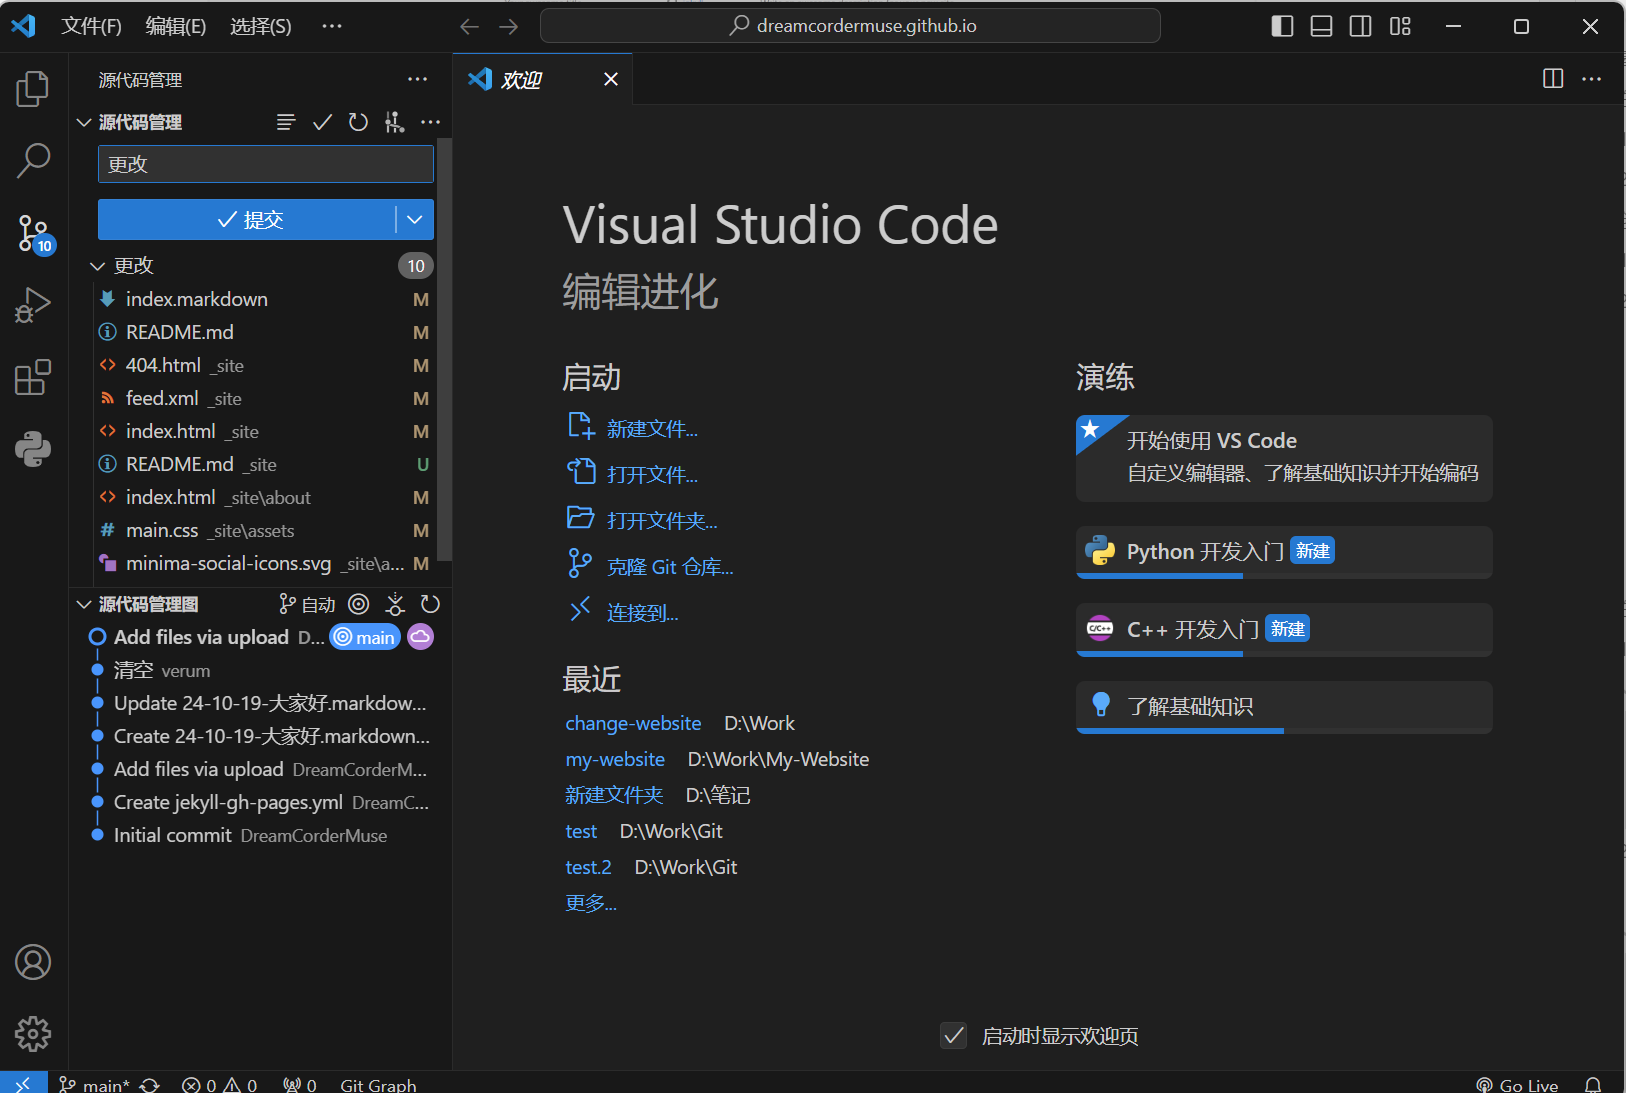
Task: Click the remote window icon in status bar
Action: click(23, 1083)
